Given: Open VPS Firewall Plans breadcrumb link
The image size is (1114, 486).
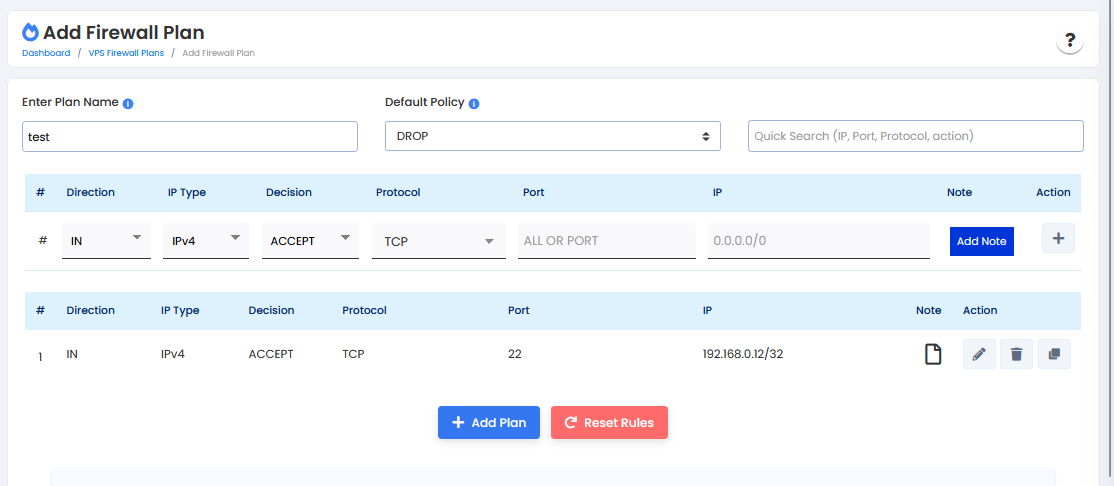Looking at the screenshot, I should (126, 53).
